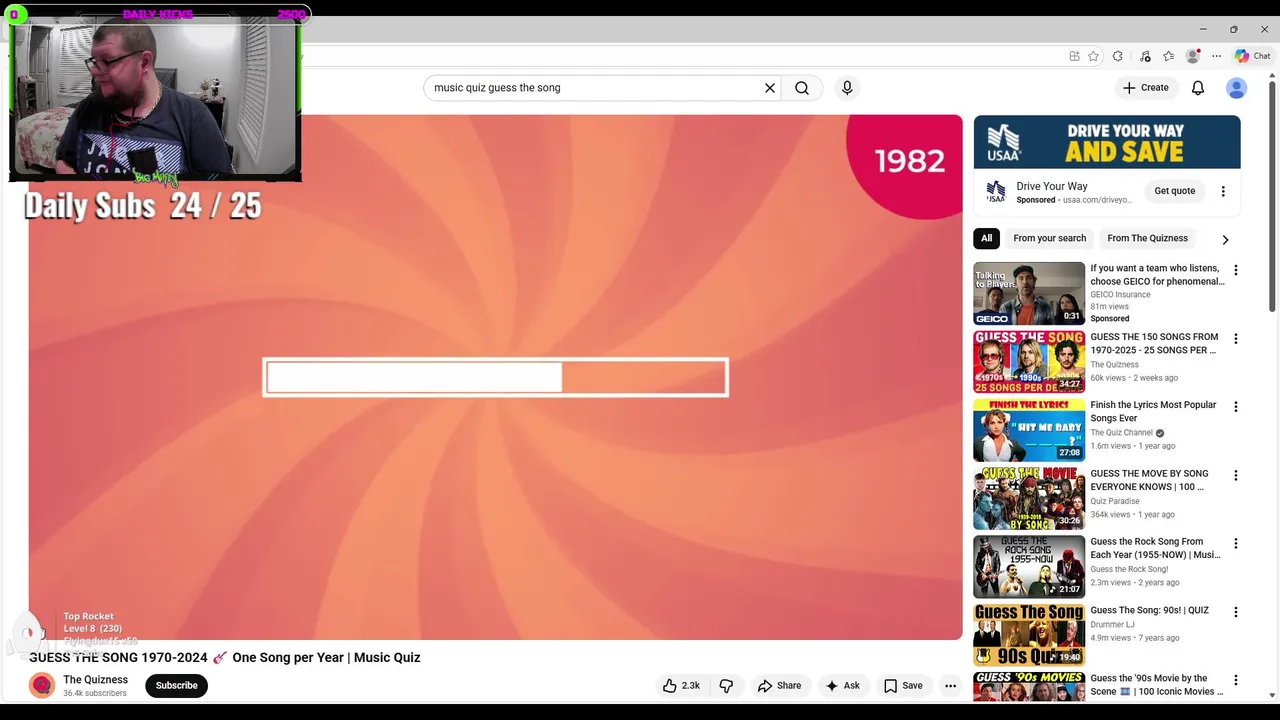Click the scrollbar down arrow

tap(1272, 694)
